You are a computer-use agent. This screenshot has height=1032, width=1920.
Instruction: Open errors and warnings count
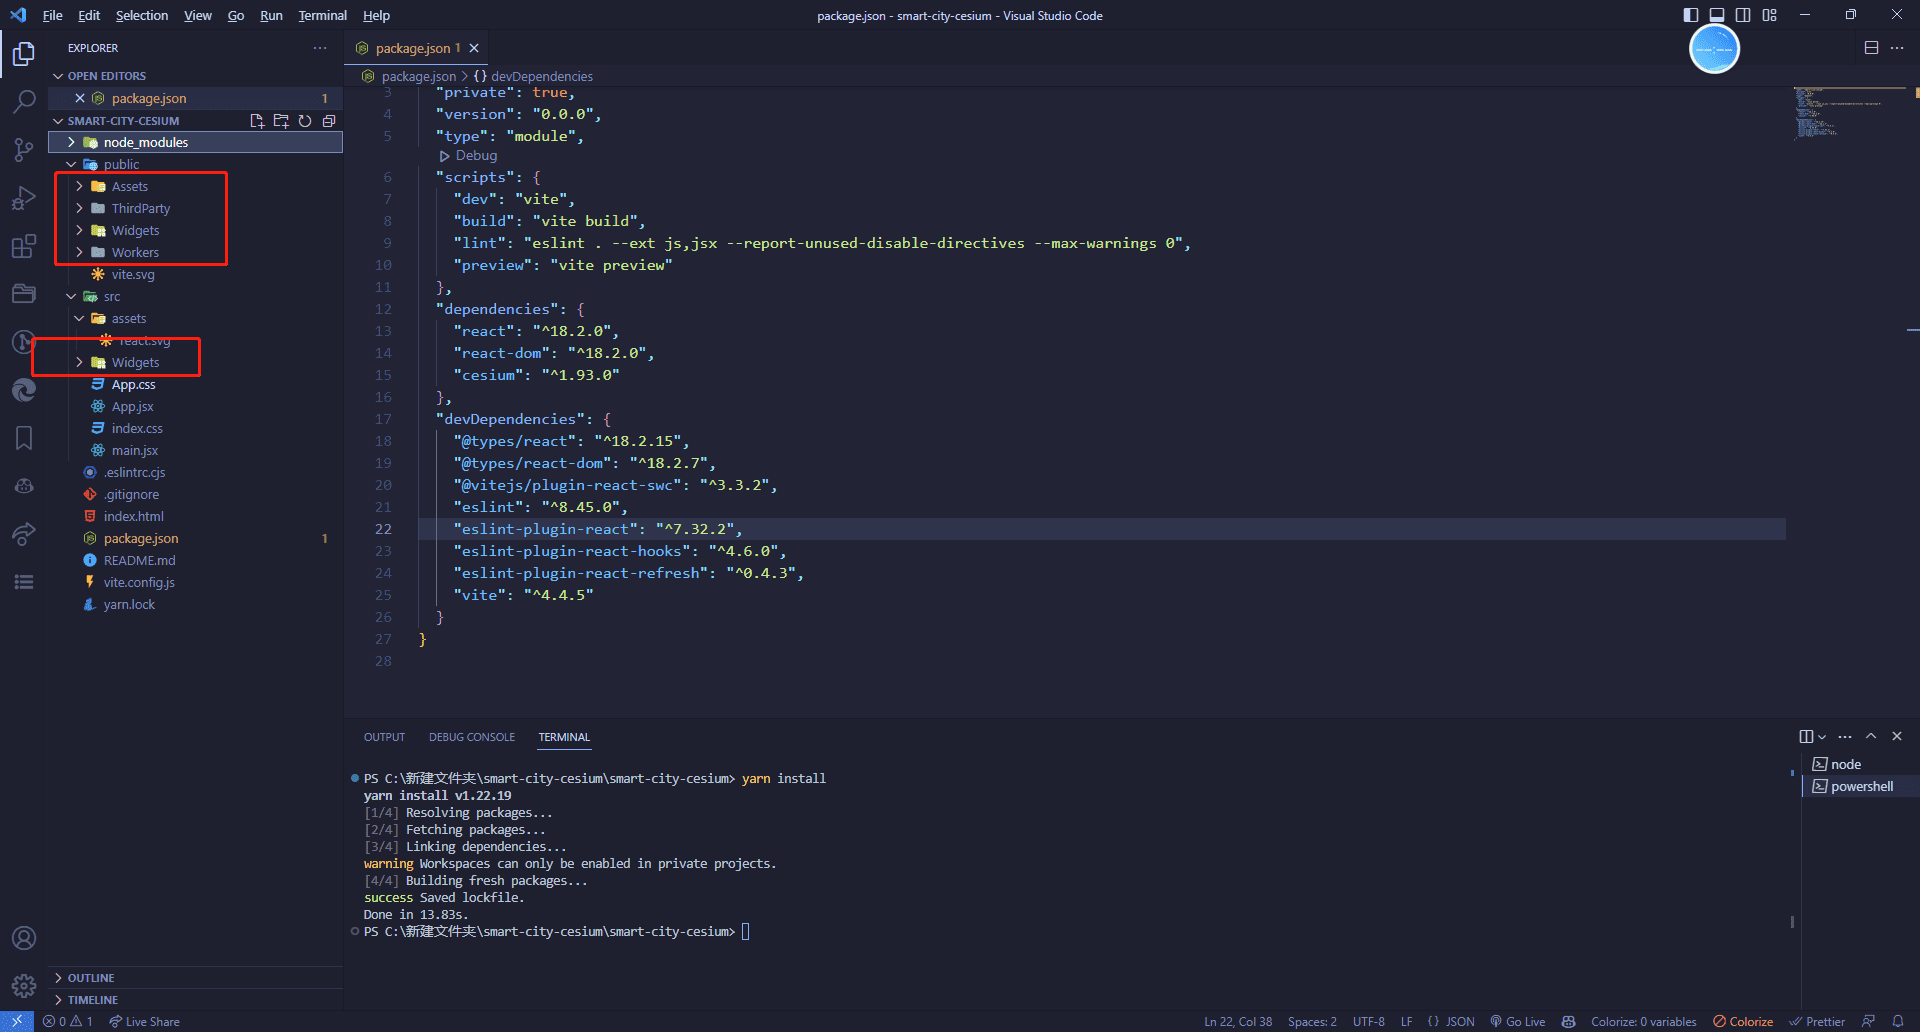67,1021
